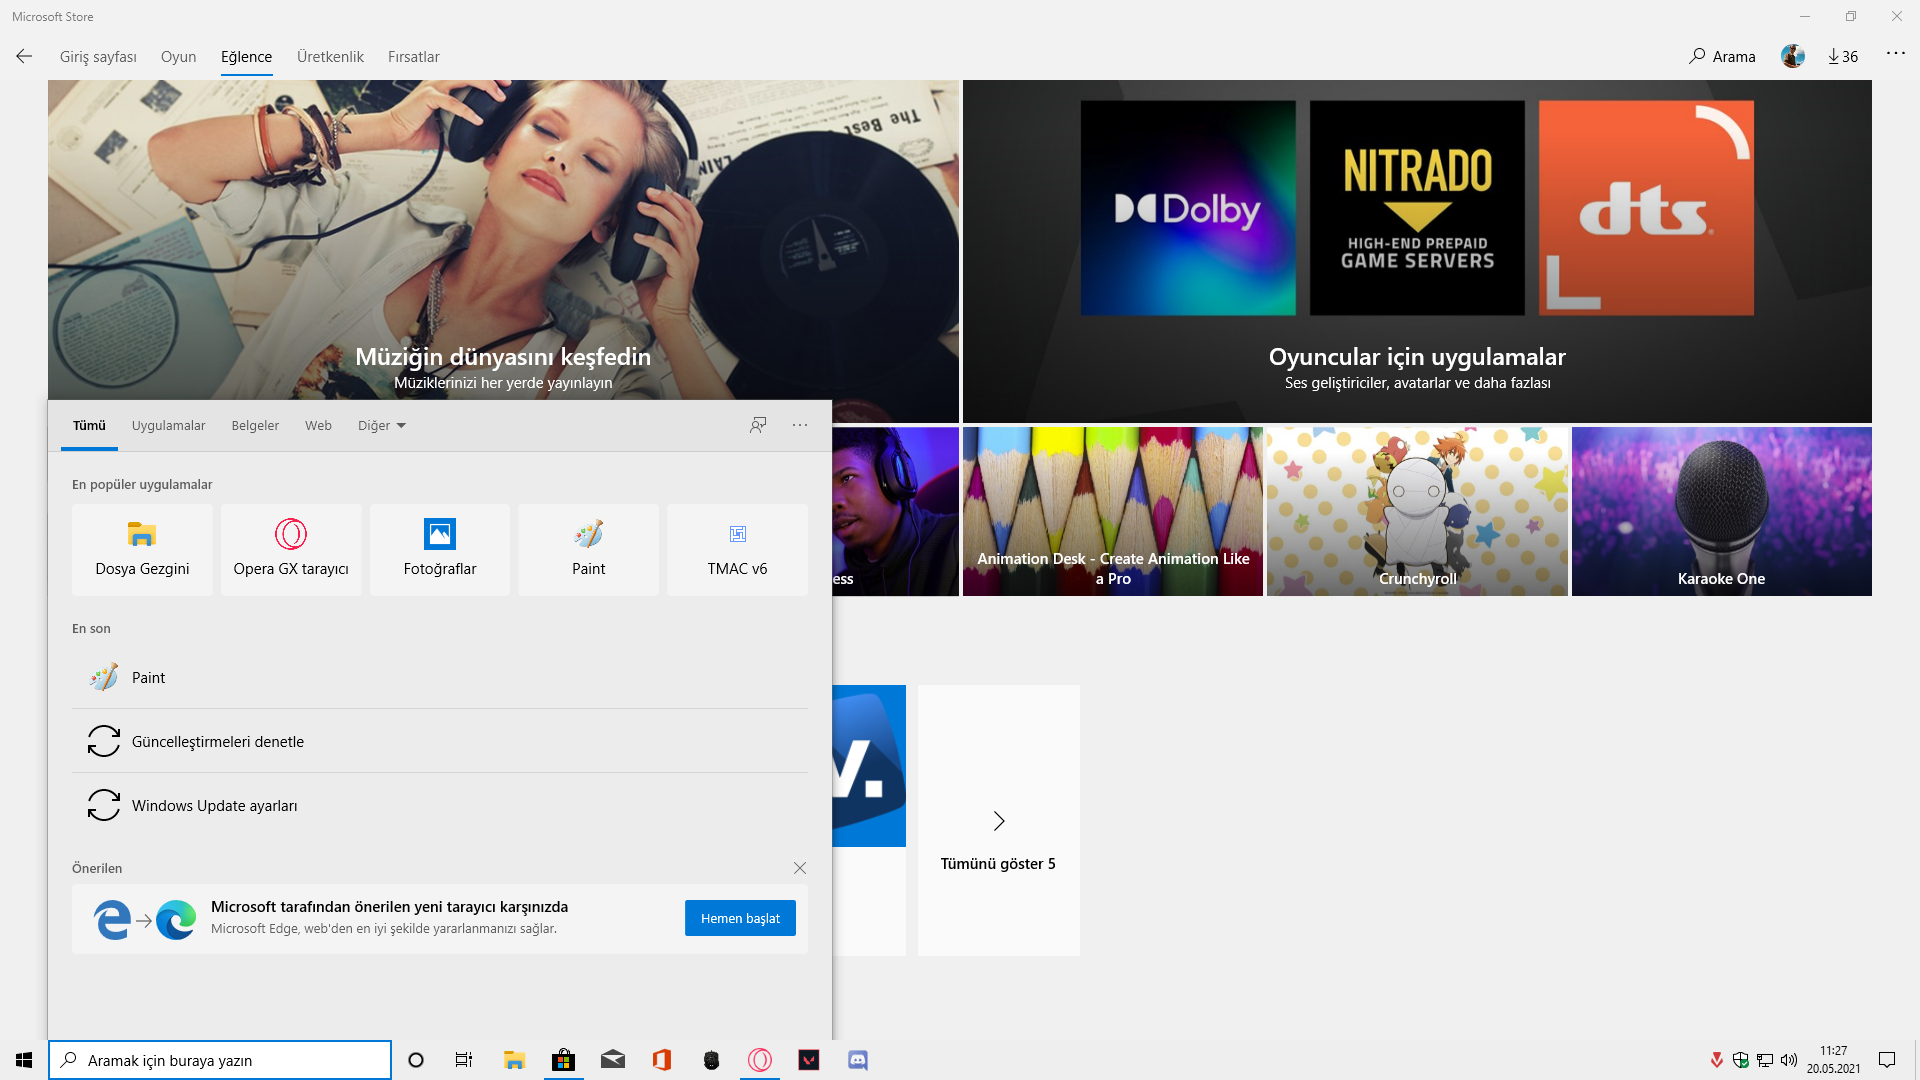Image resolution: width=1920 pixels, height=1080 pixels.
Task: Click the Discord taskbar icon
Action: tap(858, 1060)
